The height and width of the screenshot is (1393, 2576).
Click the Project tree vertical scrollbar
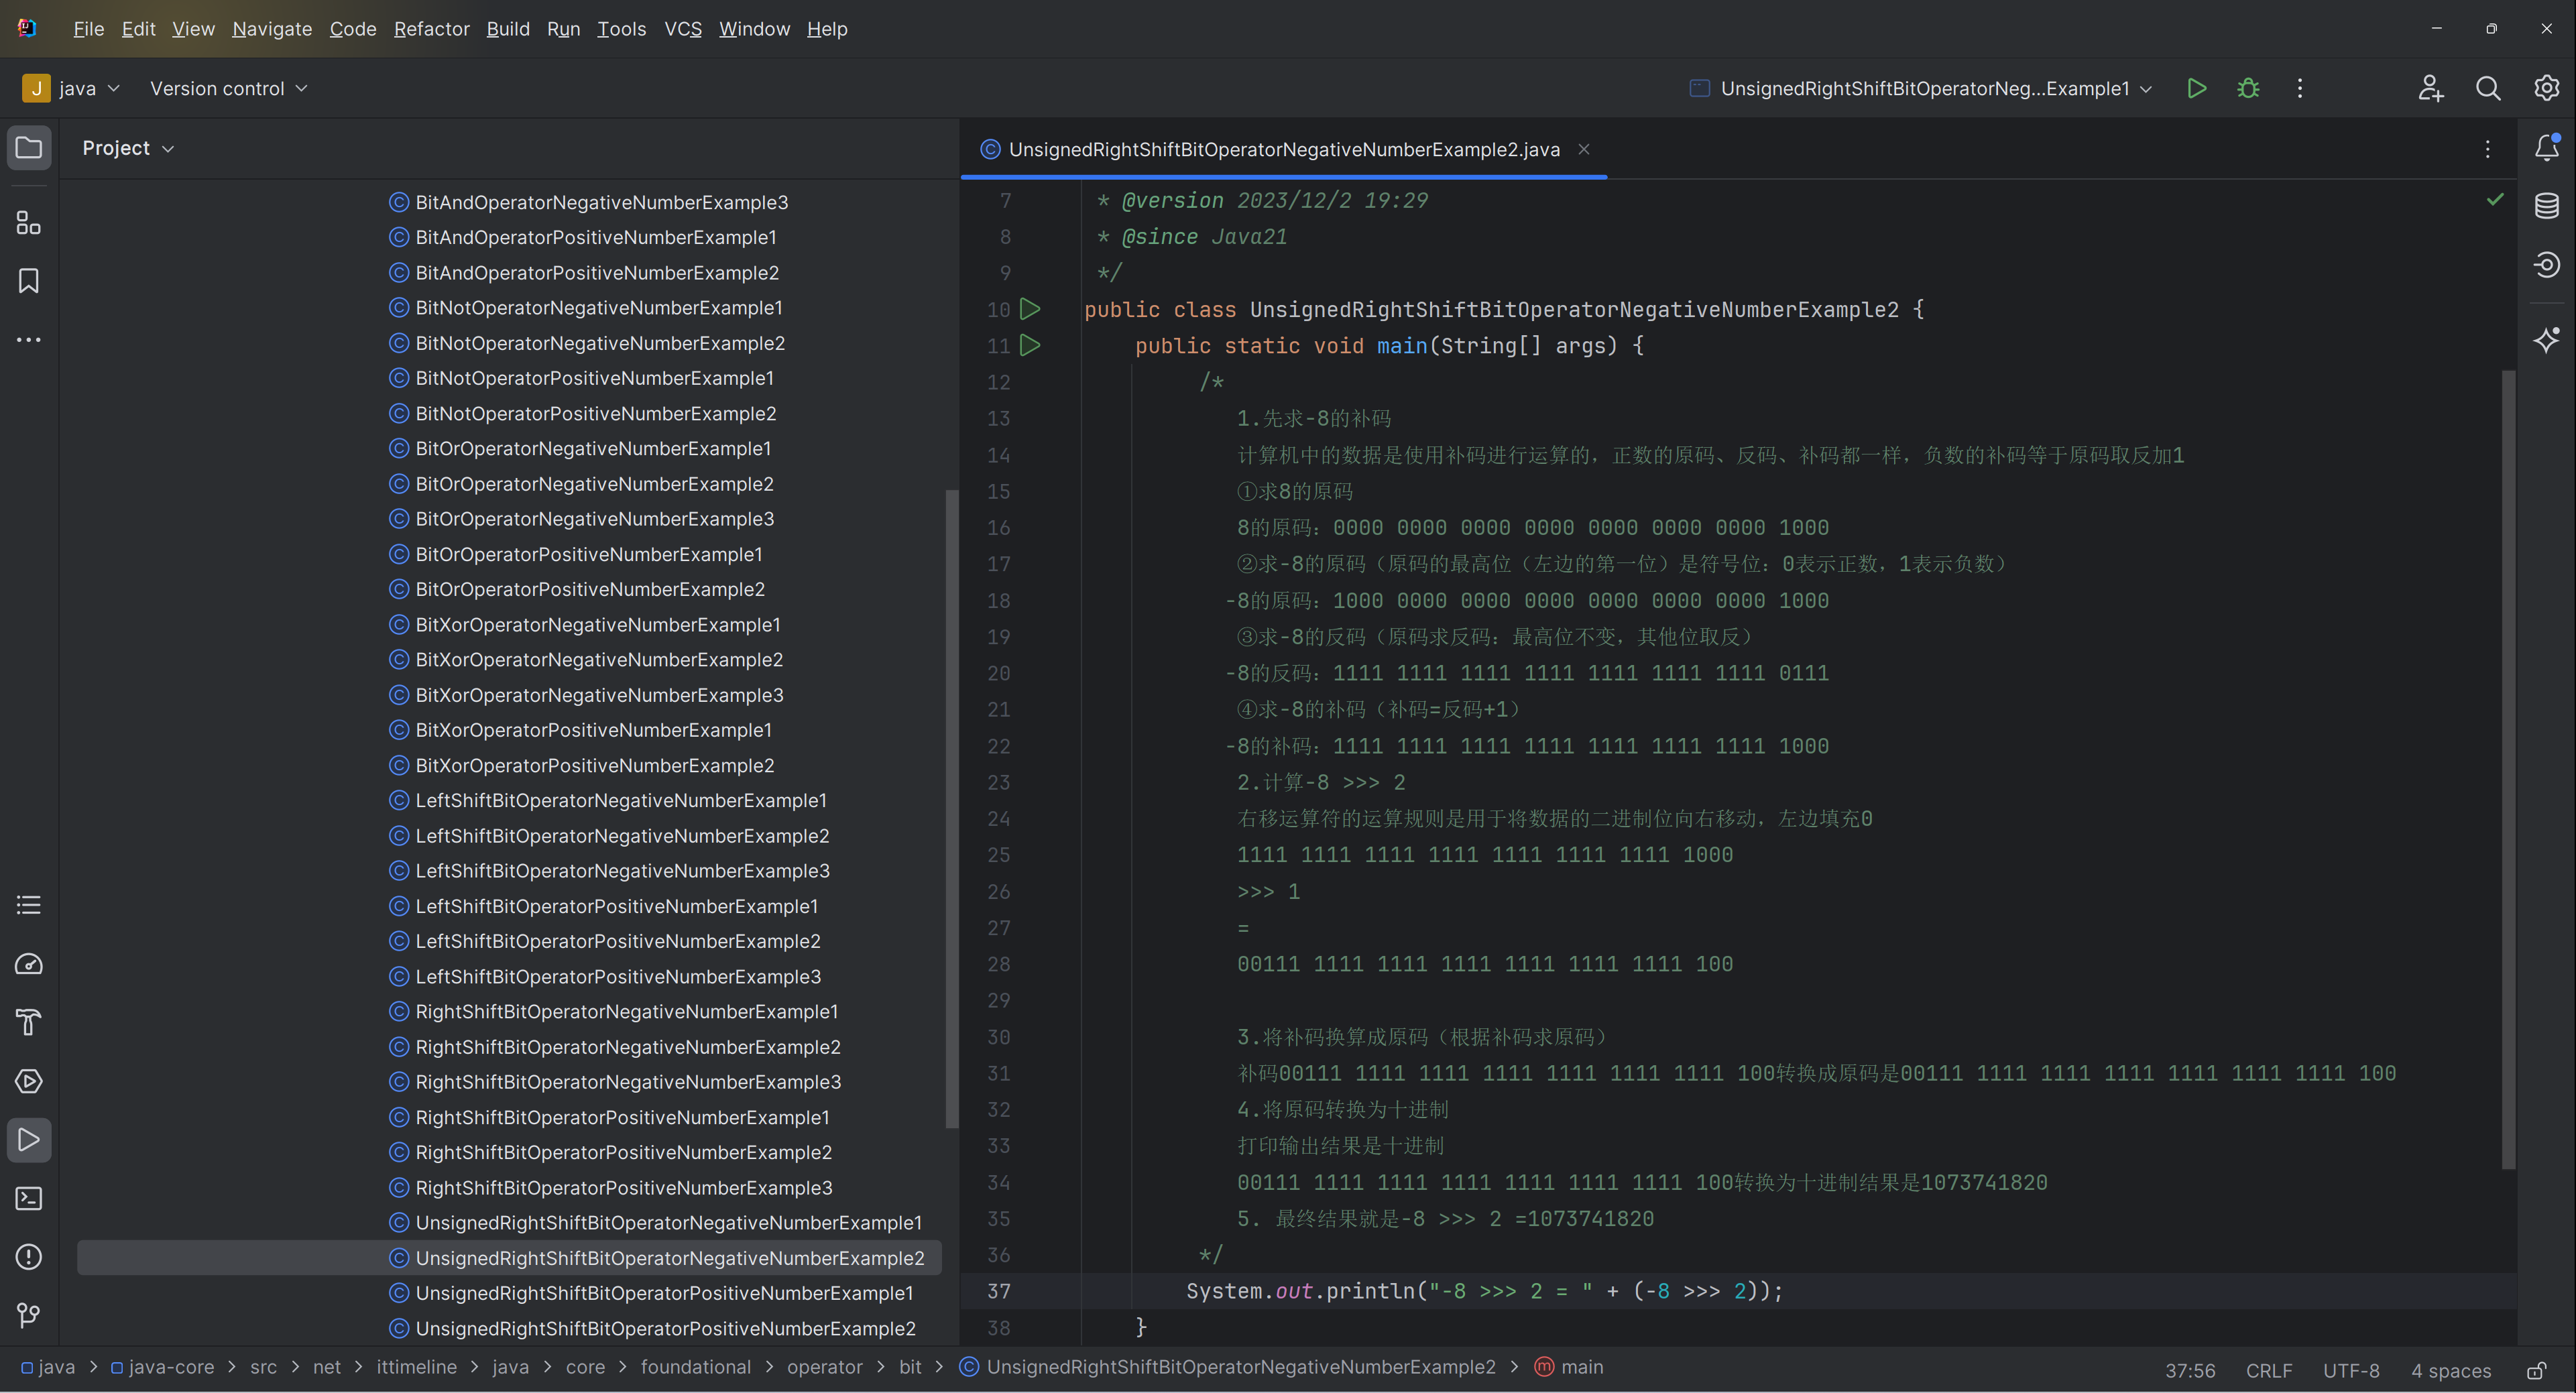click(951, 808)
